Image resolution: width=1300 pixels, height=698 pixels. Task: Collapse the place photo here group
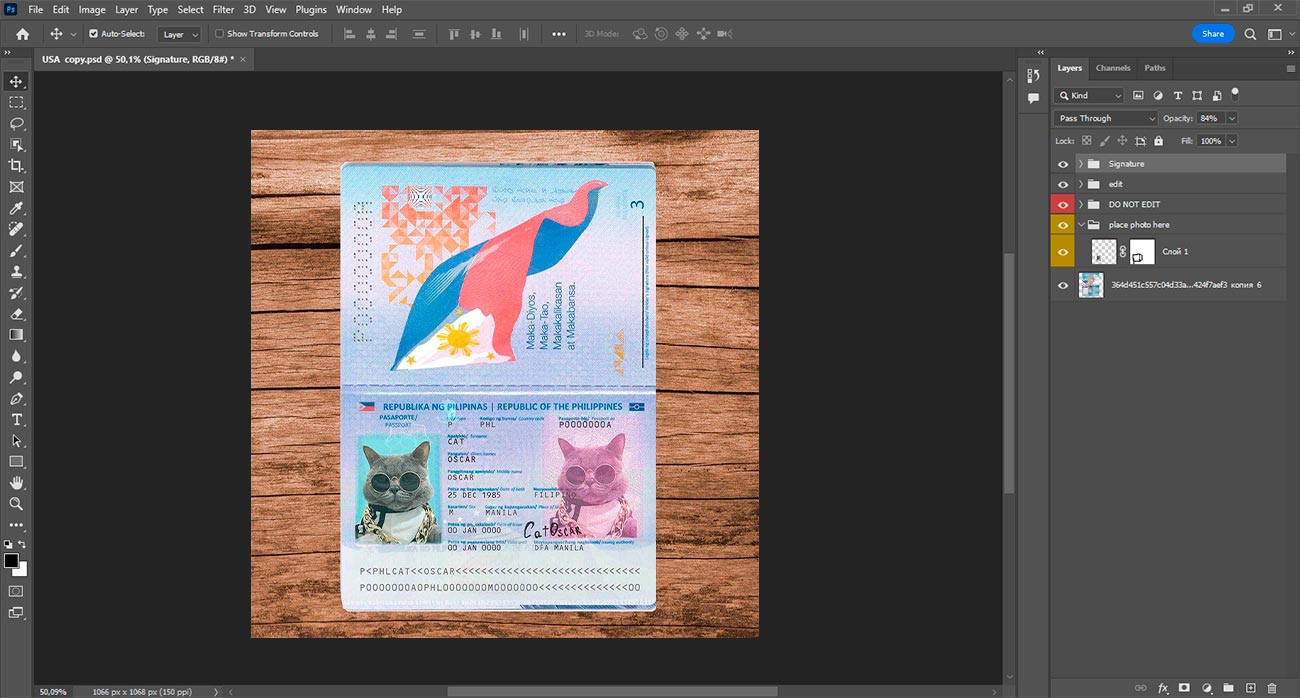(x=1081, y=225)
